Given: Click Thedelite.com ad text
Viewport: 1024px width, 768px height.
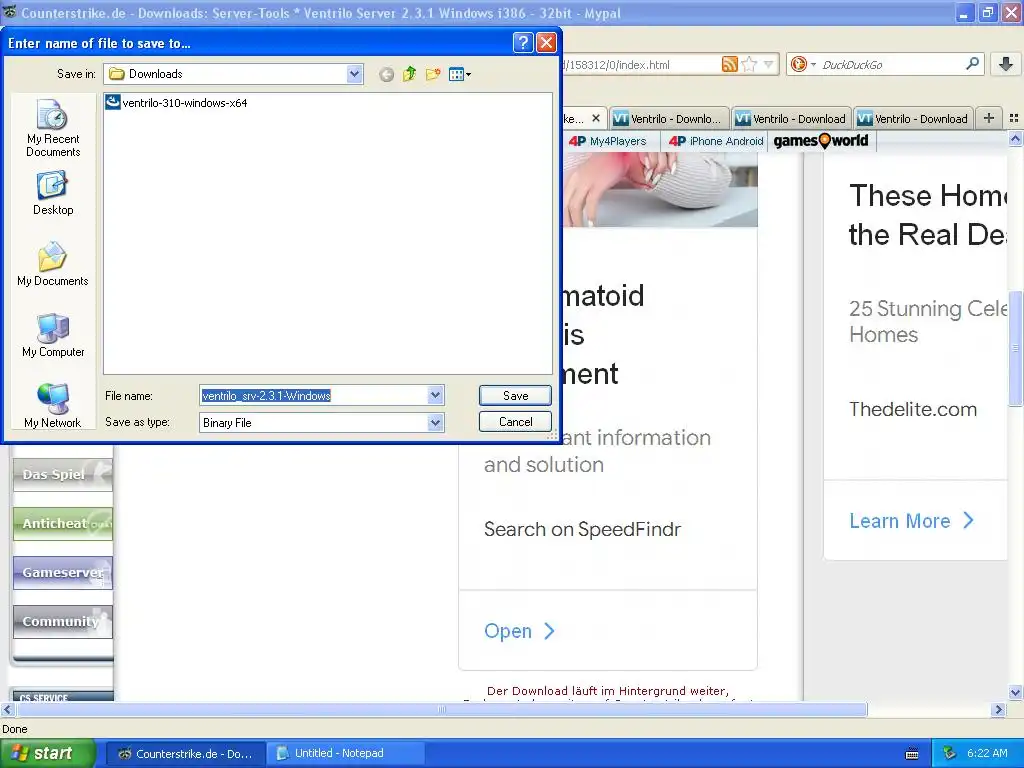Looking at the screenshot, I should pos(913,409).
